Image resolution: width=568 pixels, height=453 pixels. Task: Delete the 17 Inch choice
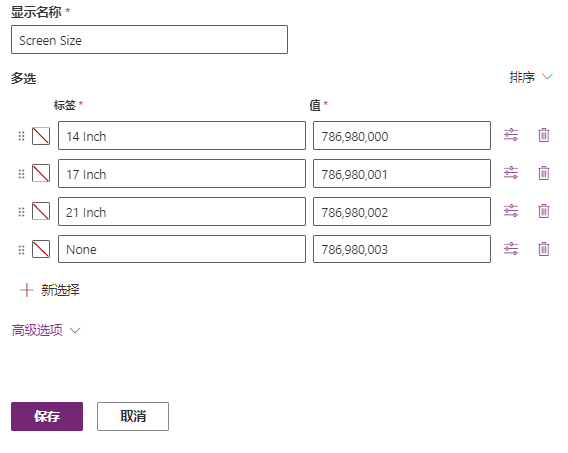tap(544, 173)
